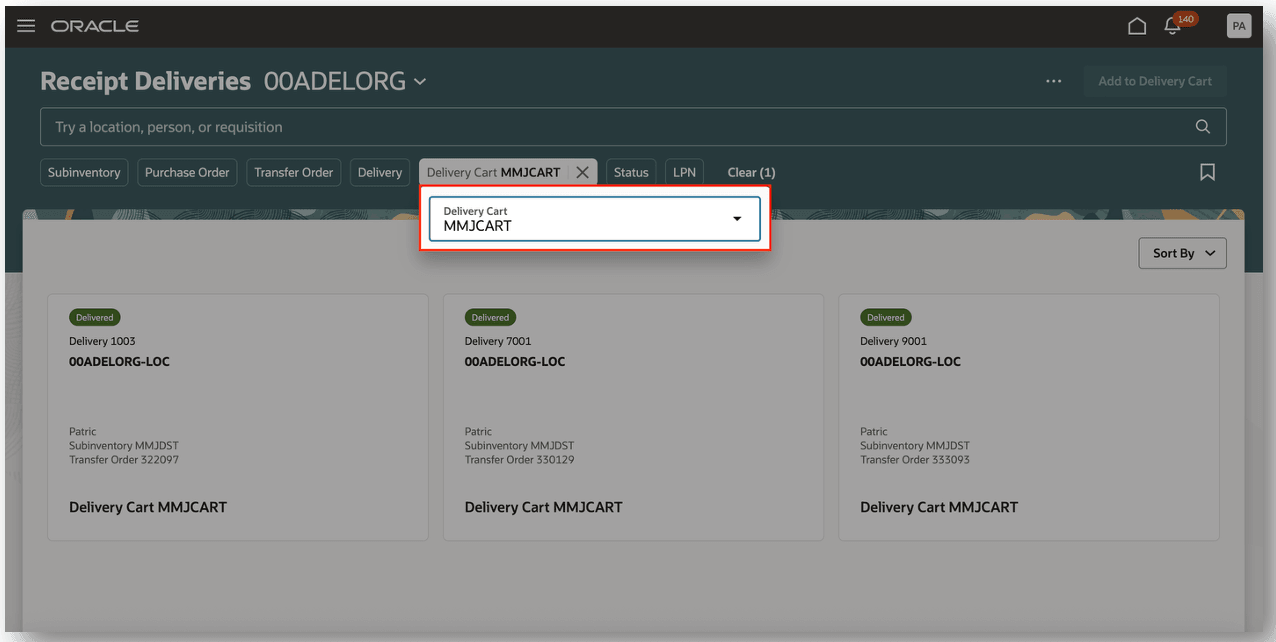
Task: Select the Delivery 1003 card
Action: 238,417
